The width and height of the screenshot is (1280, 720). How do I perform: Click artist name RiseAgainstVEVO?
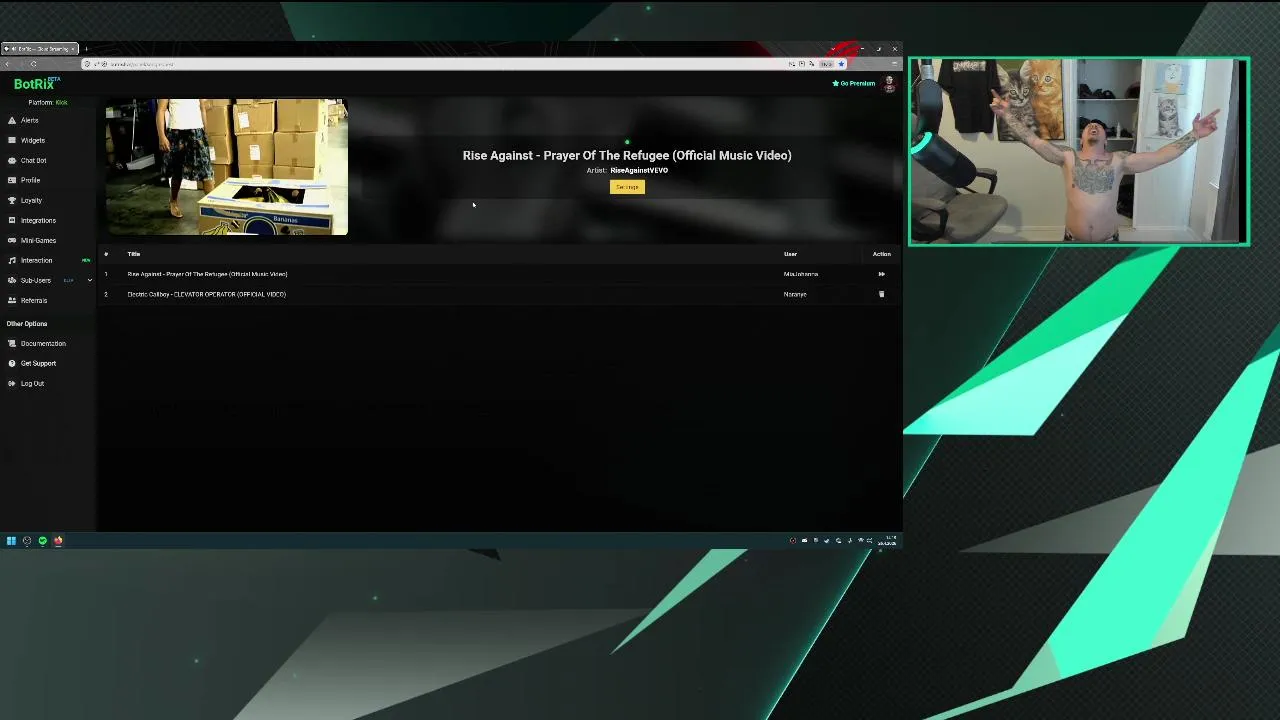point(639,170)
